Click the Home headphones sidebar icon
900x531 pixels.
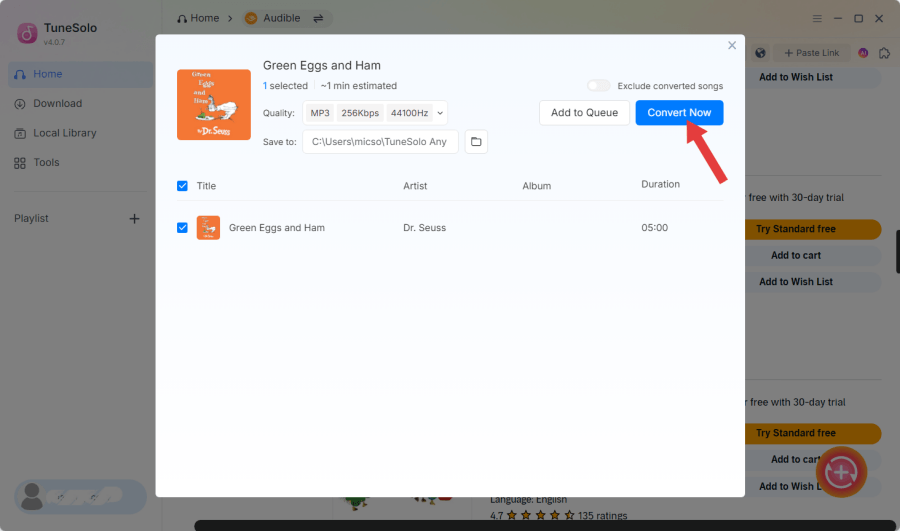[x=20, y=75]
